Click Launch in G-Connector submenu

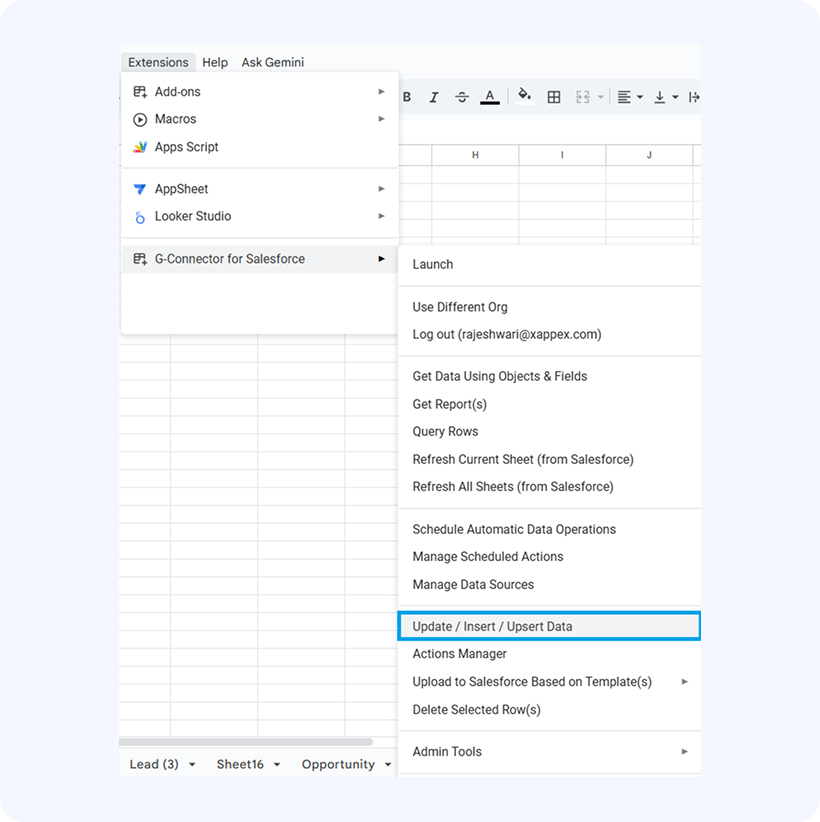433,265
